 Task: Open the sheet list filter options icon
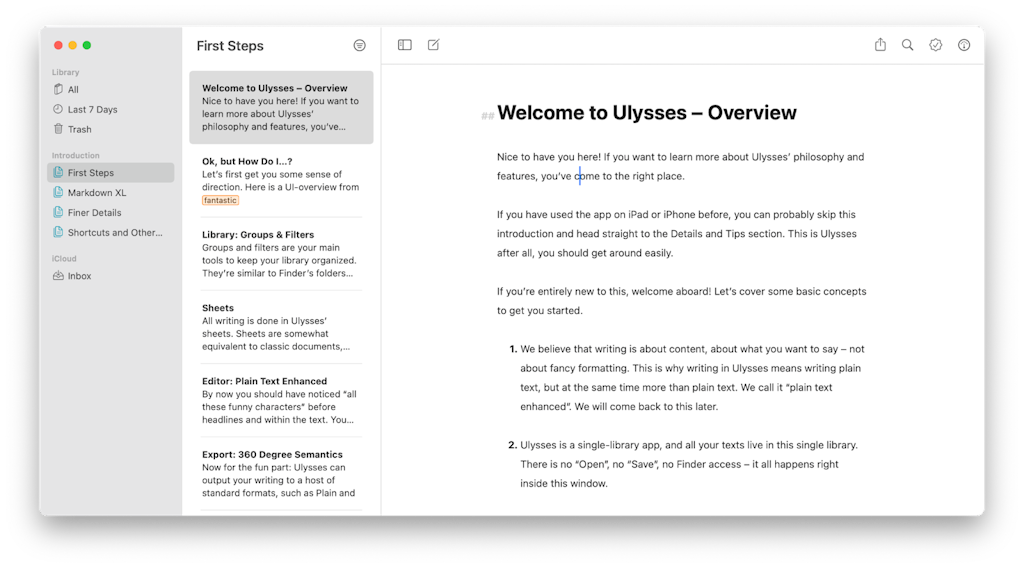359,45
